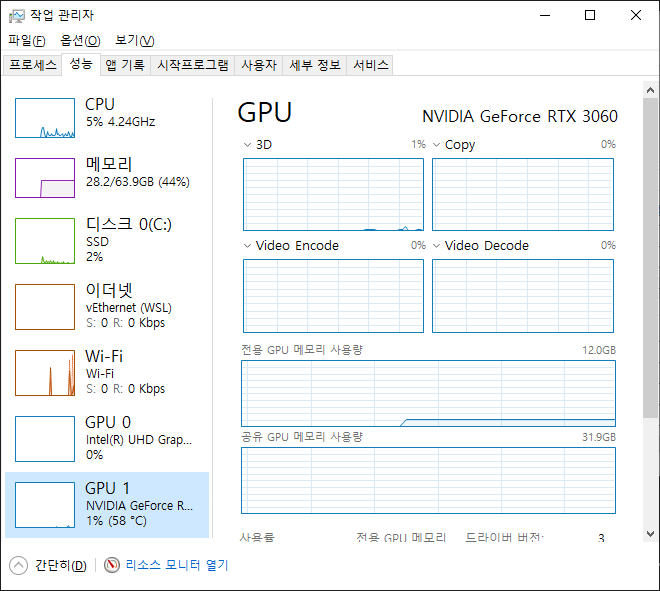Viewport: 660px width, 591px height.
Task: Minimize the 작업 관리자 window
Action: coord(545,16)
